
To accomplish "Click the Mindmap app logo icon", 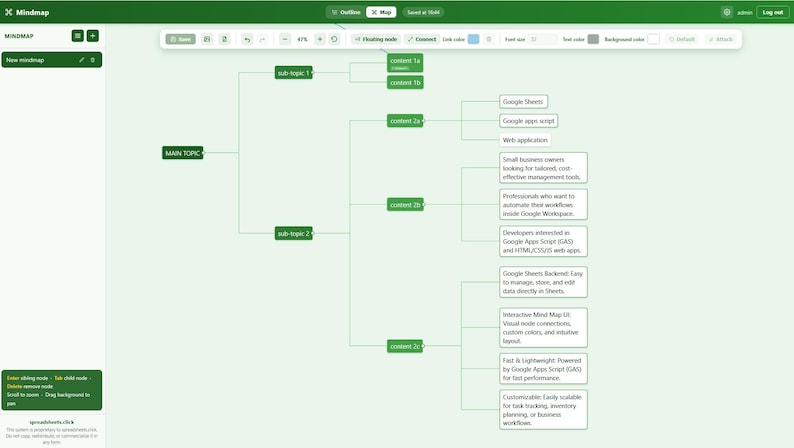I will 9,12.
